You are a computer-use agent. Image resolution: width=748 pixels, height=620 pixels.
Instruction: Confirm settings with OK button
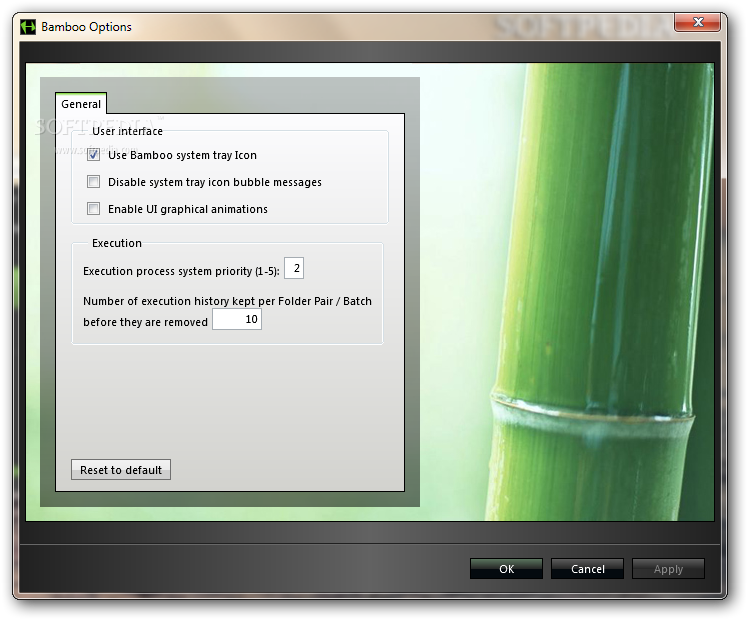click(x=506, y=569)
